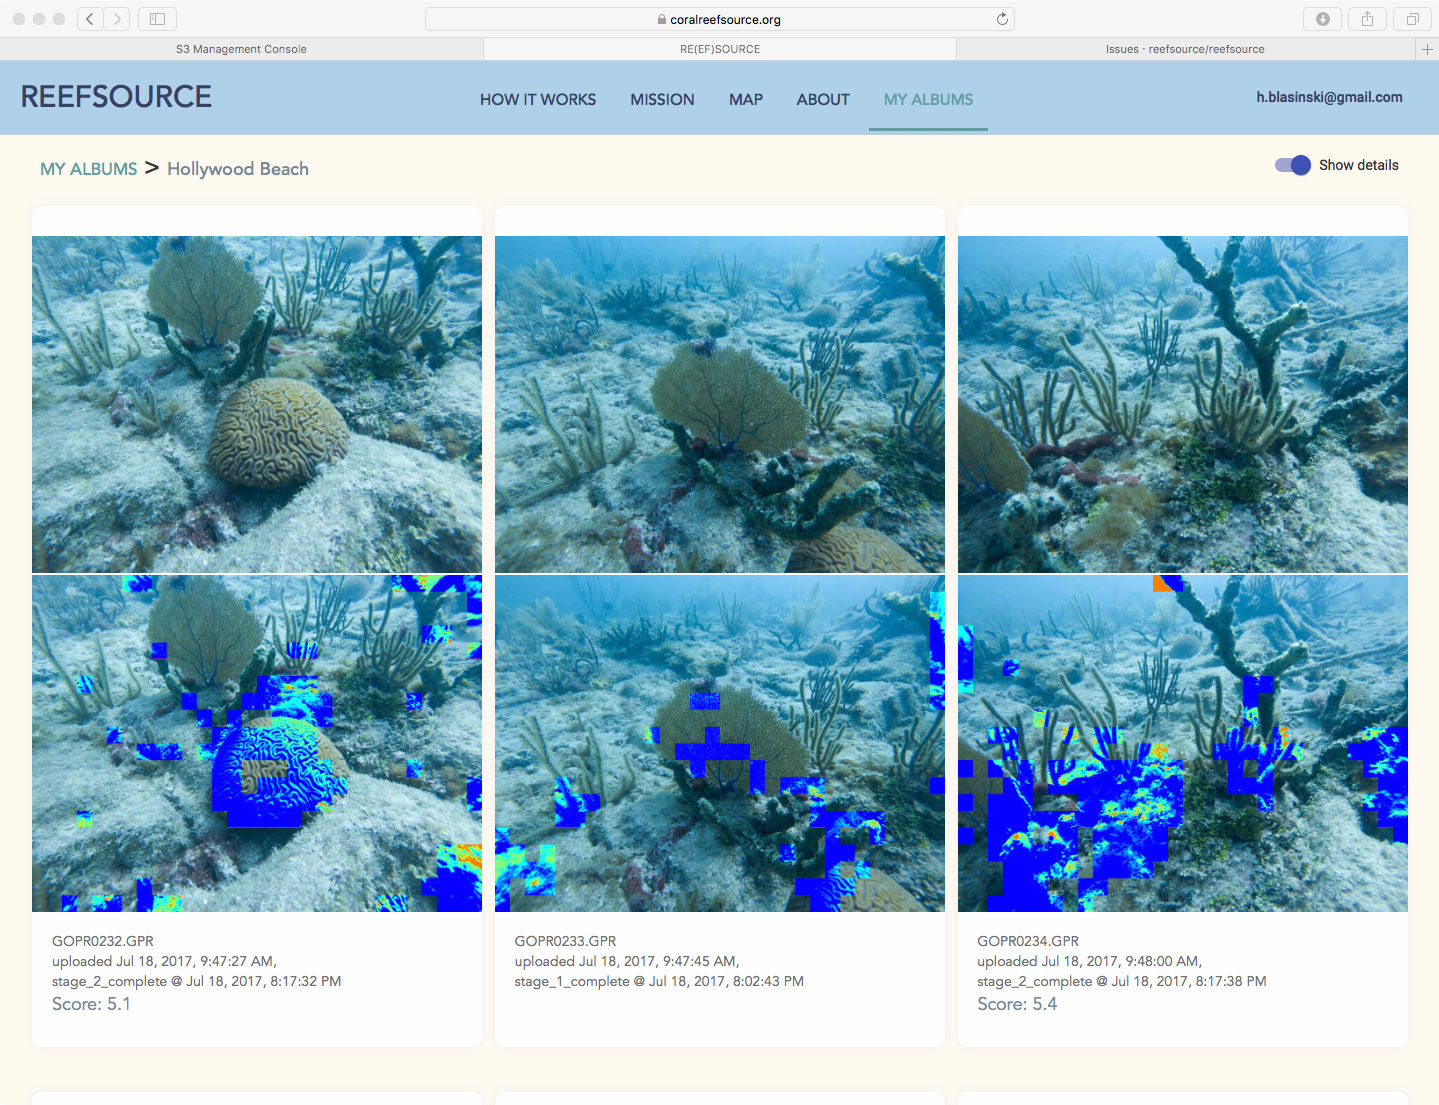Click Hollywood Beach in the breadcrumb
This screenshot has width=1439, height=1105.
(238, 169)
